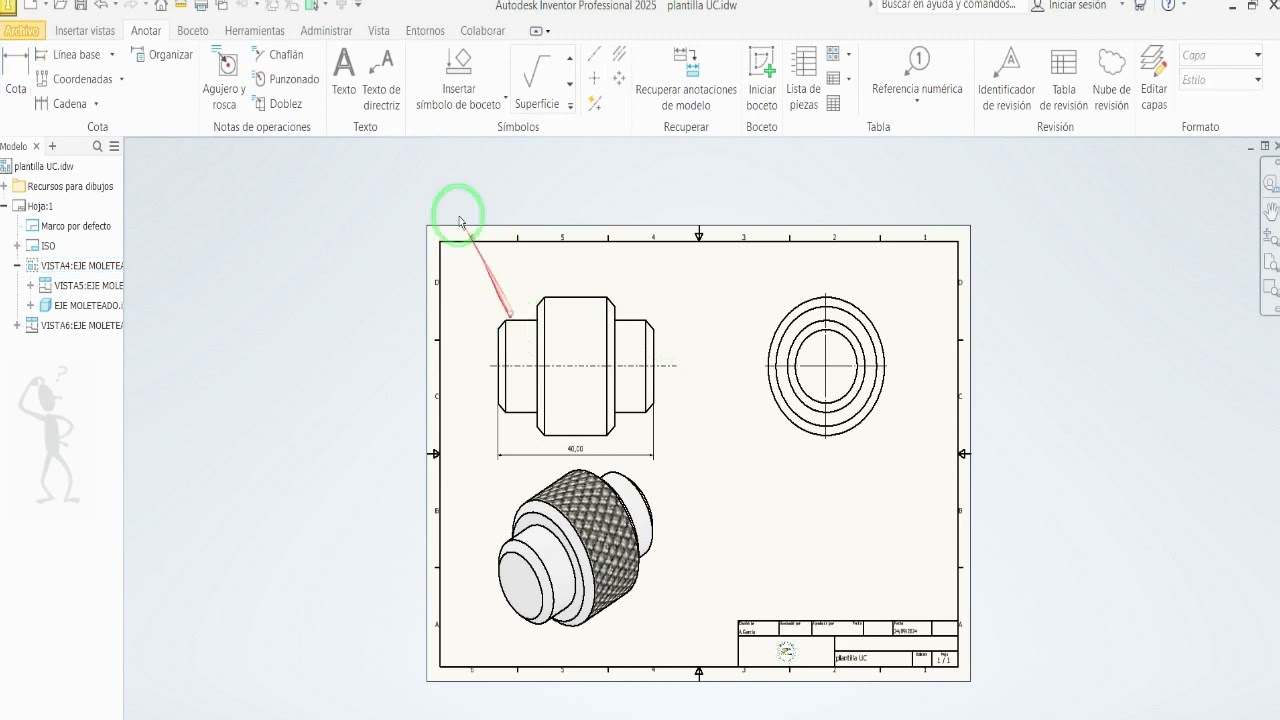Screen dimensions: 1280x720
Task: Open the Cadena dropdown arrow
Action: point(96,104)
